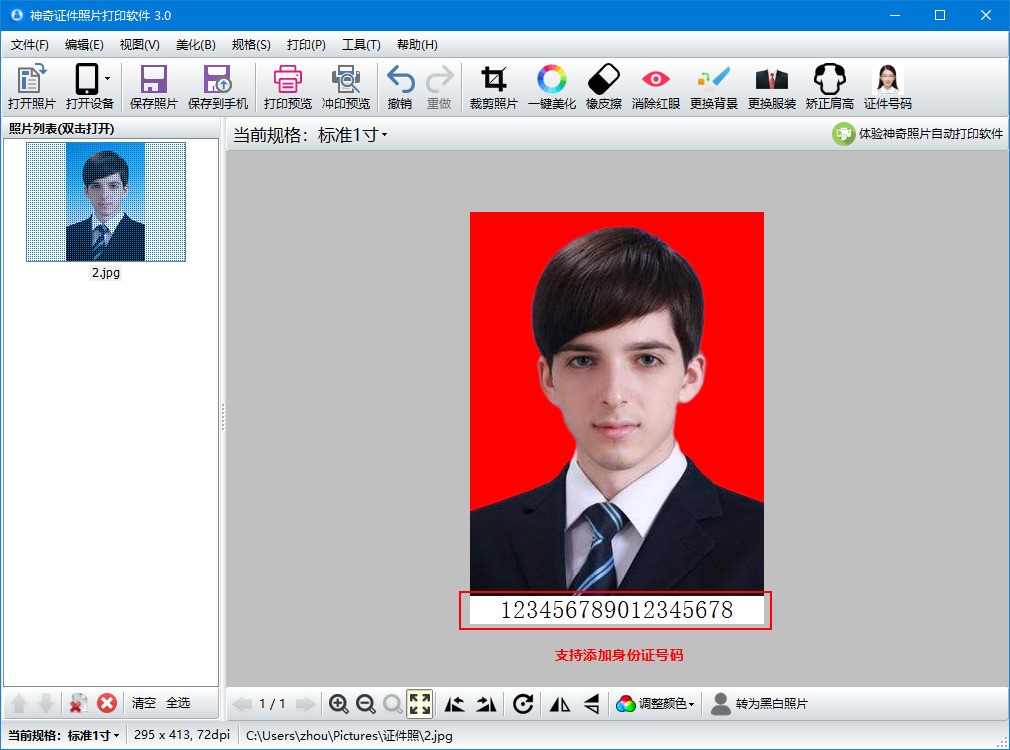Viewport: 1010px width, 750px height.
Task: Click the zoom in magnifier button
Action: (339, 704)
